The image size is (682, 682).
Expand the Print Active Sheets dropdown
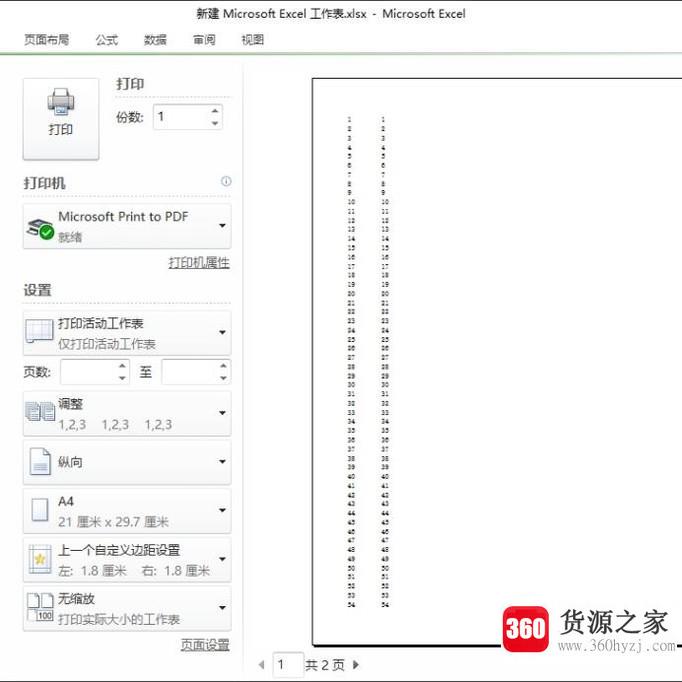coord(127,333)
